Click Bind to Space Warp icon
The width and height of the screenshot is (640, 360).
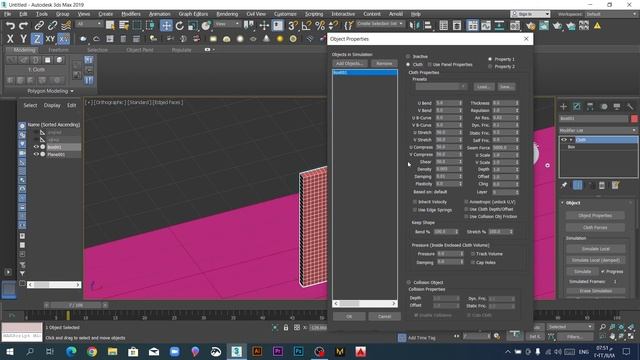point(66,26)
